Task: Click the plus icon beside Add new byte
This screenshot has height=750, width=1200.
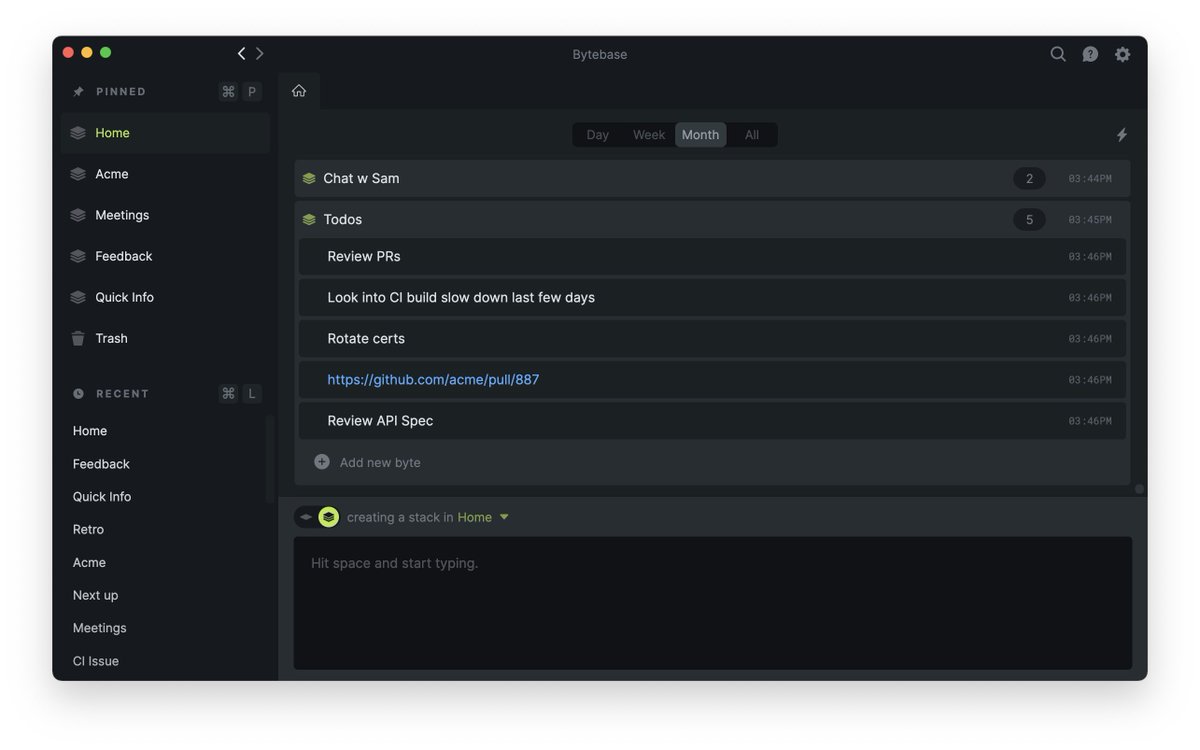Action: [x=322, y=462]
